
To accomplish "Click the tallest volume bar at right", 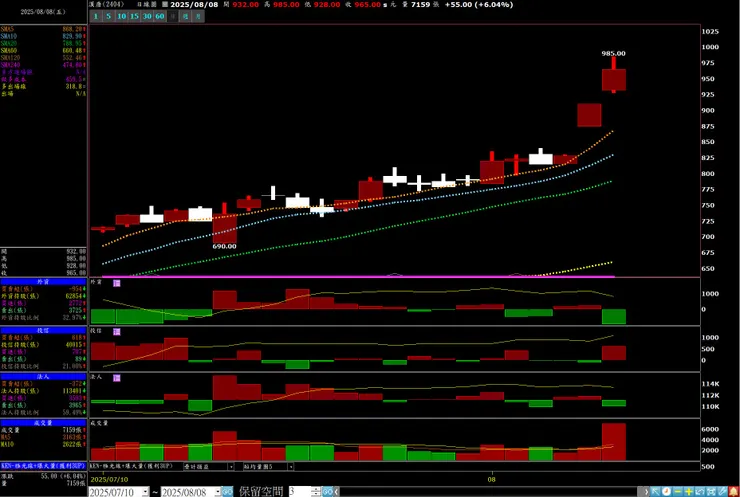I will [614, 442].
